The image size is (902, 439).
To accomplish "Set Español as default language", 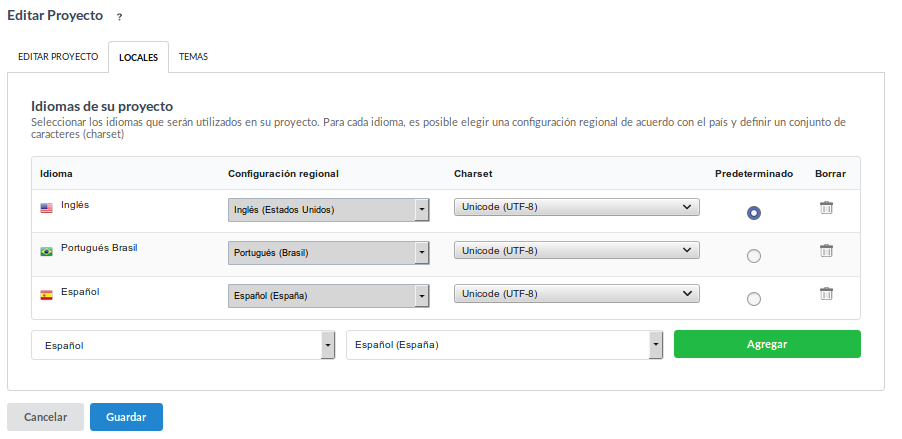I will click(754, 299).
